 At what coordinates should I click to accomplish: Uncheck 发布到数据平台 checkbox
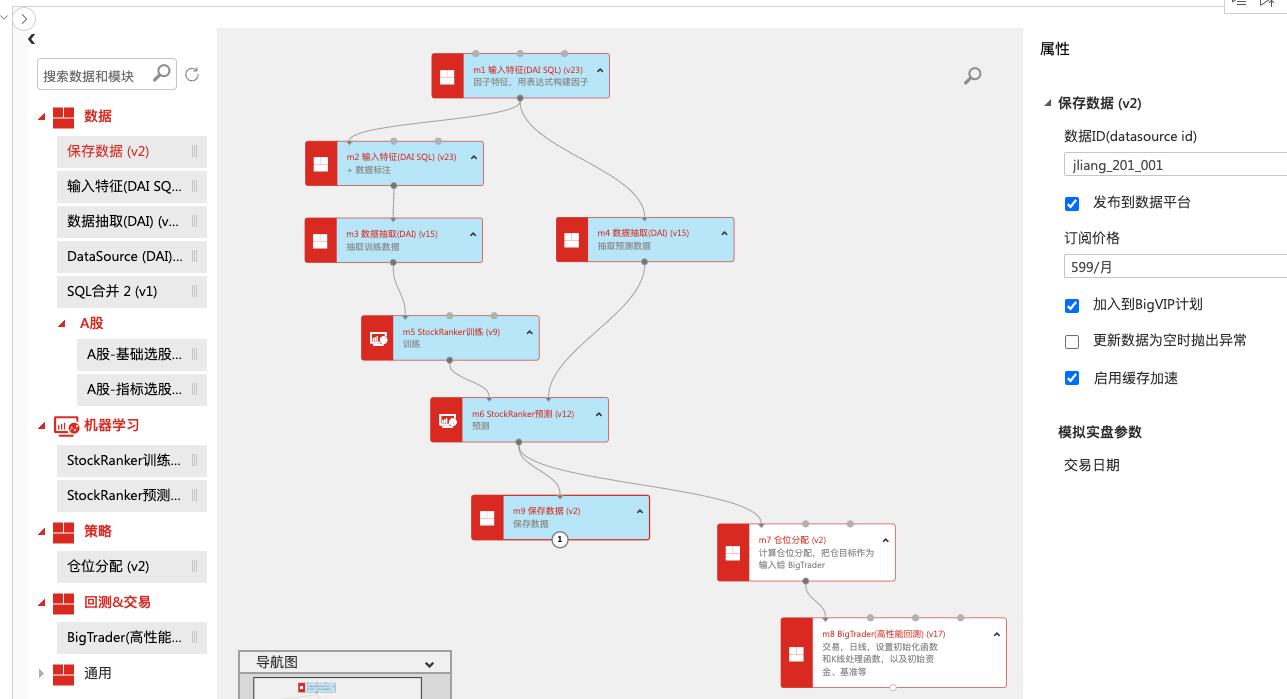pyautogui.click(x=1072, y=203)
